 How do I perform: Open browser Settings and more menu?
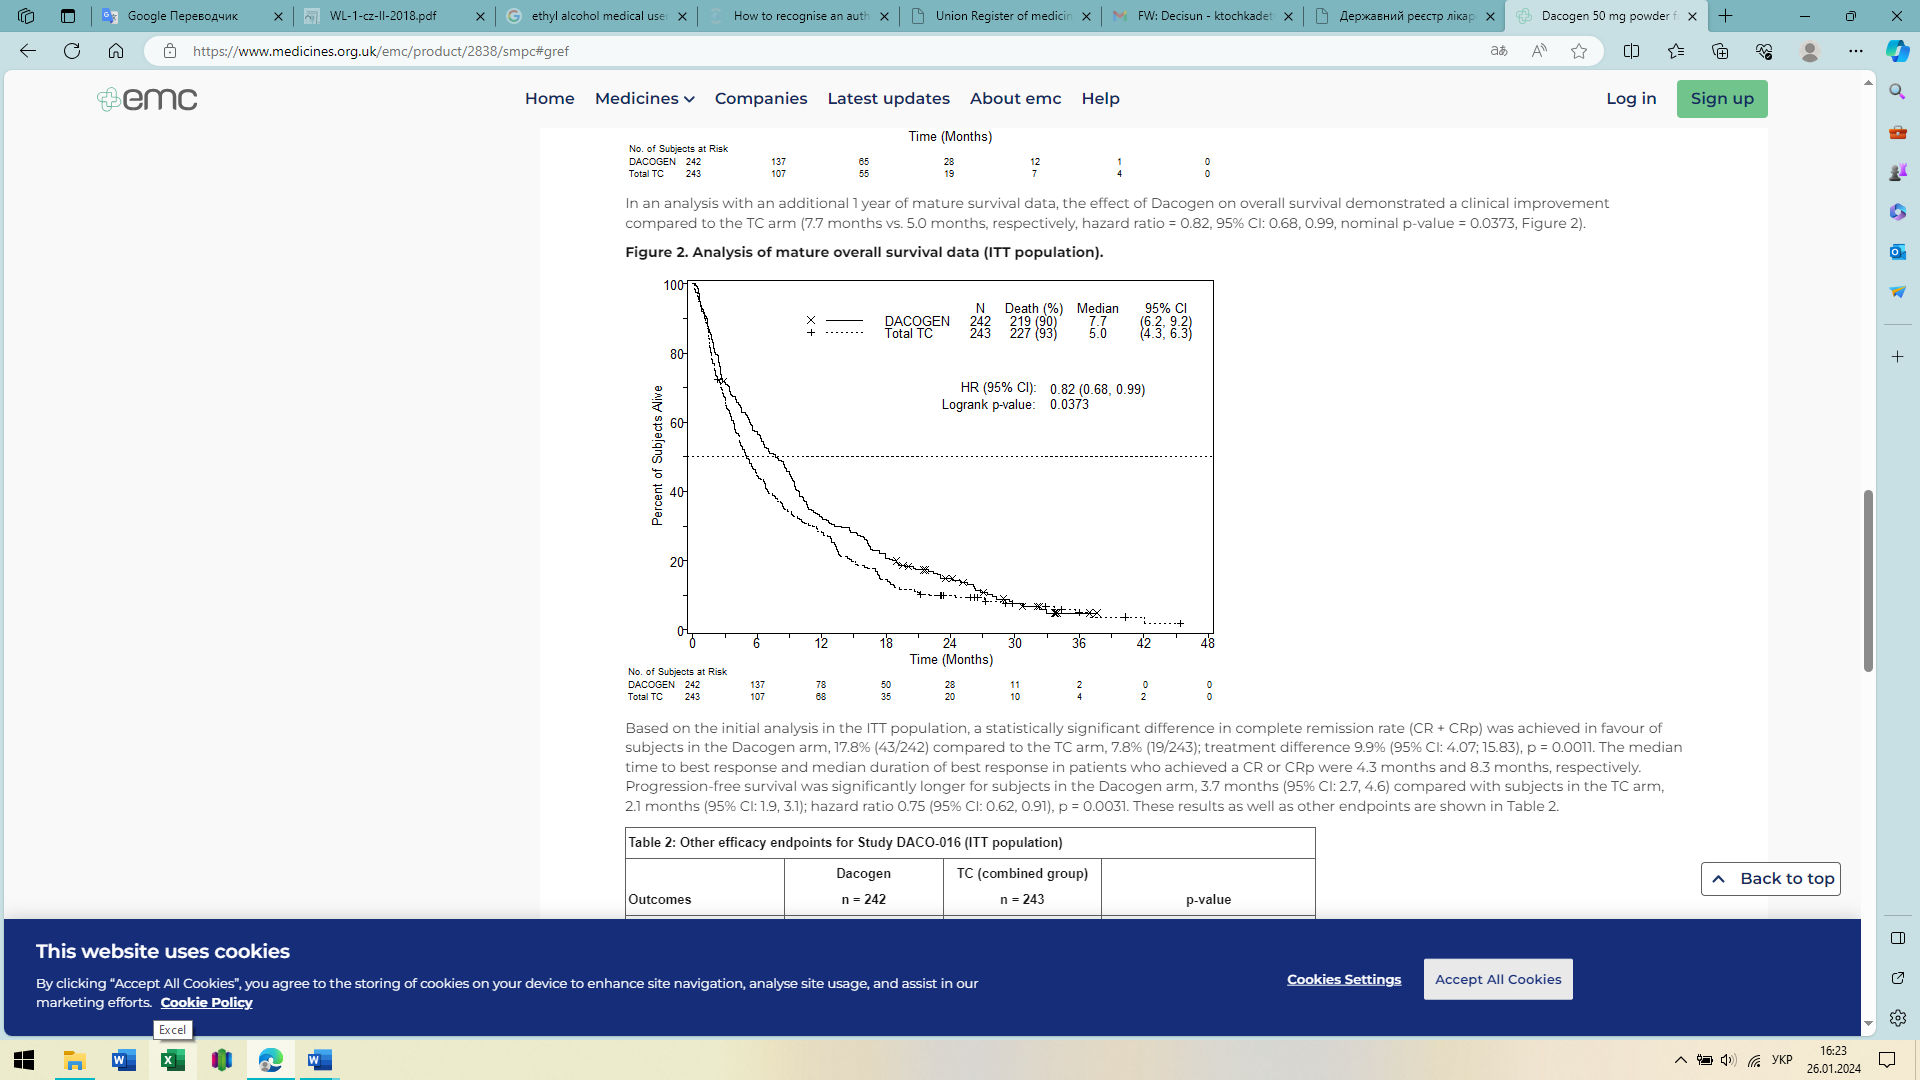point(1856,51)
